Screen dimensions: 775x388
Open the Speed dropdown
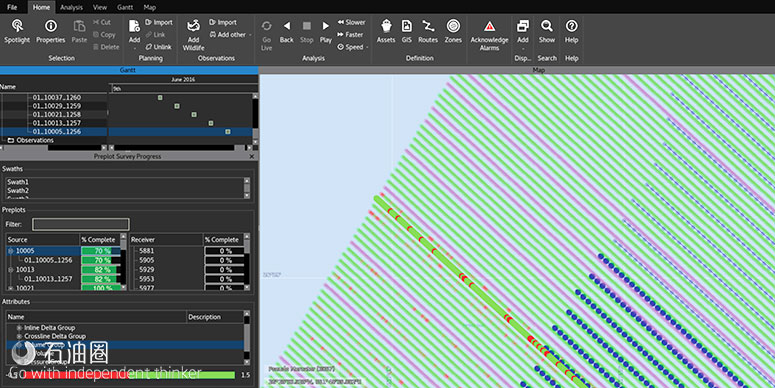click(x=353, y=47)
